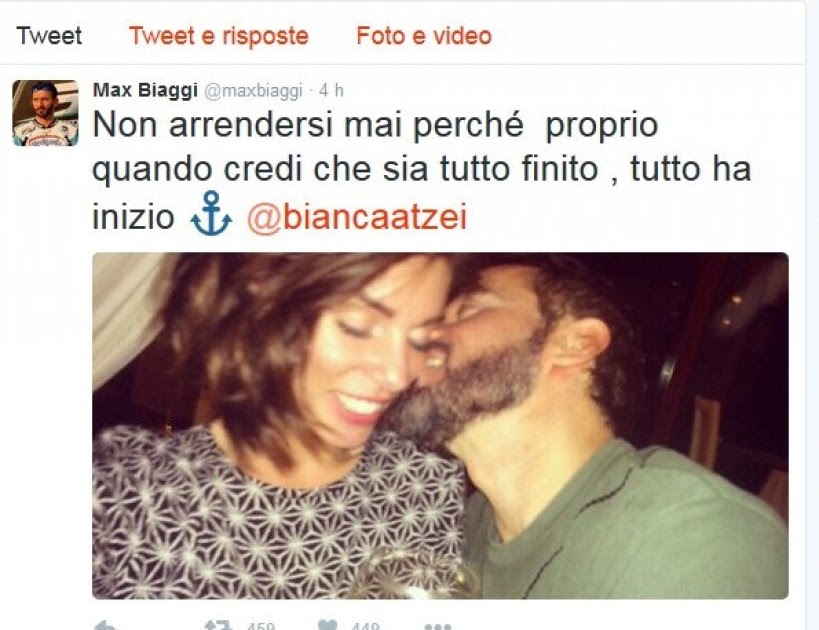
Task: Click the 449 likes count
Action: click(x=366, y=626)
